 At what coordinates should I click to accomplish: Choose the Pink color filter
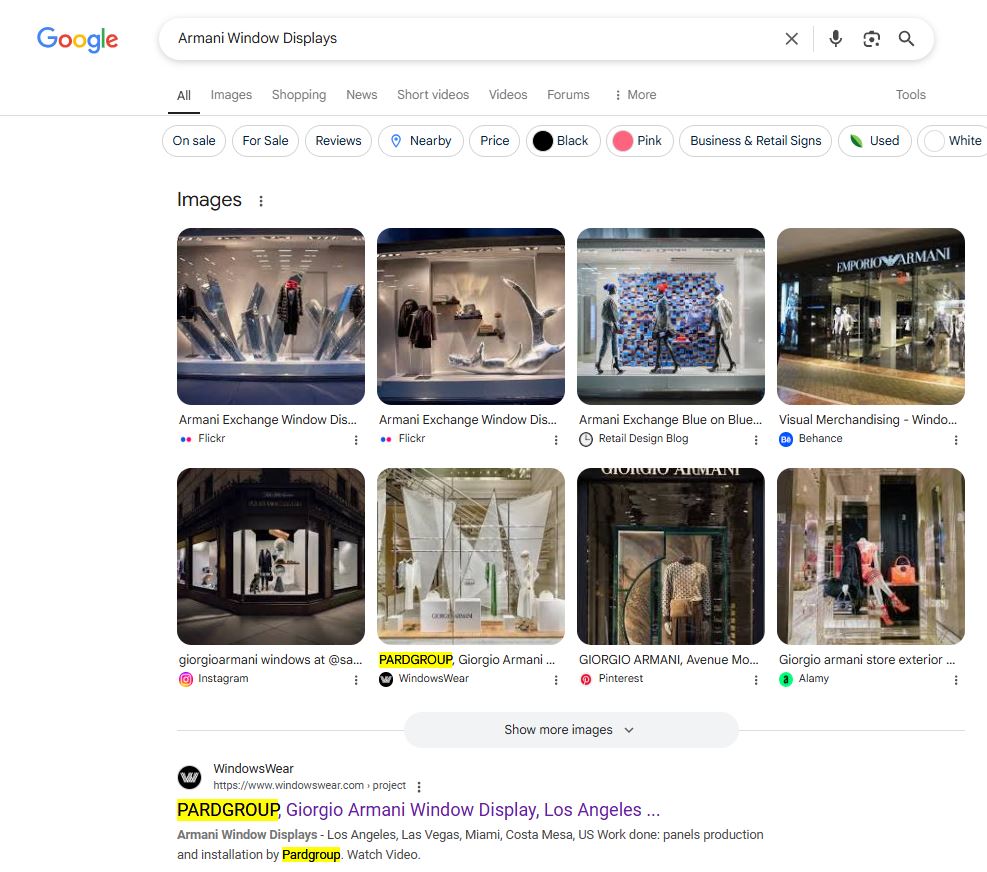point(640,140)
